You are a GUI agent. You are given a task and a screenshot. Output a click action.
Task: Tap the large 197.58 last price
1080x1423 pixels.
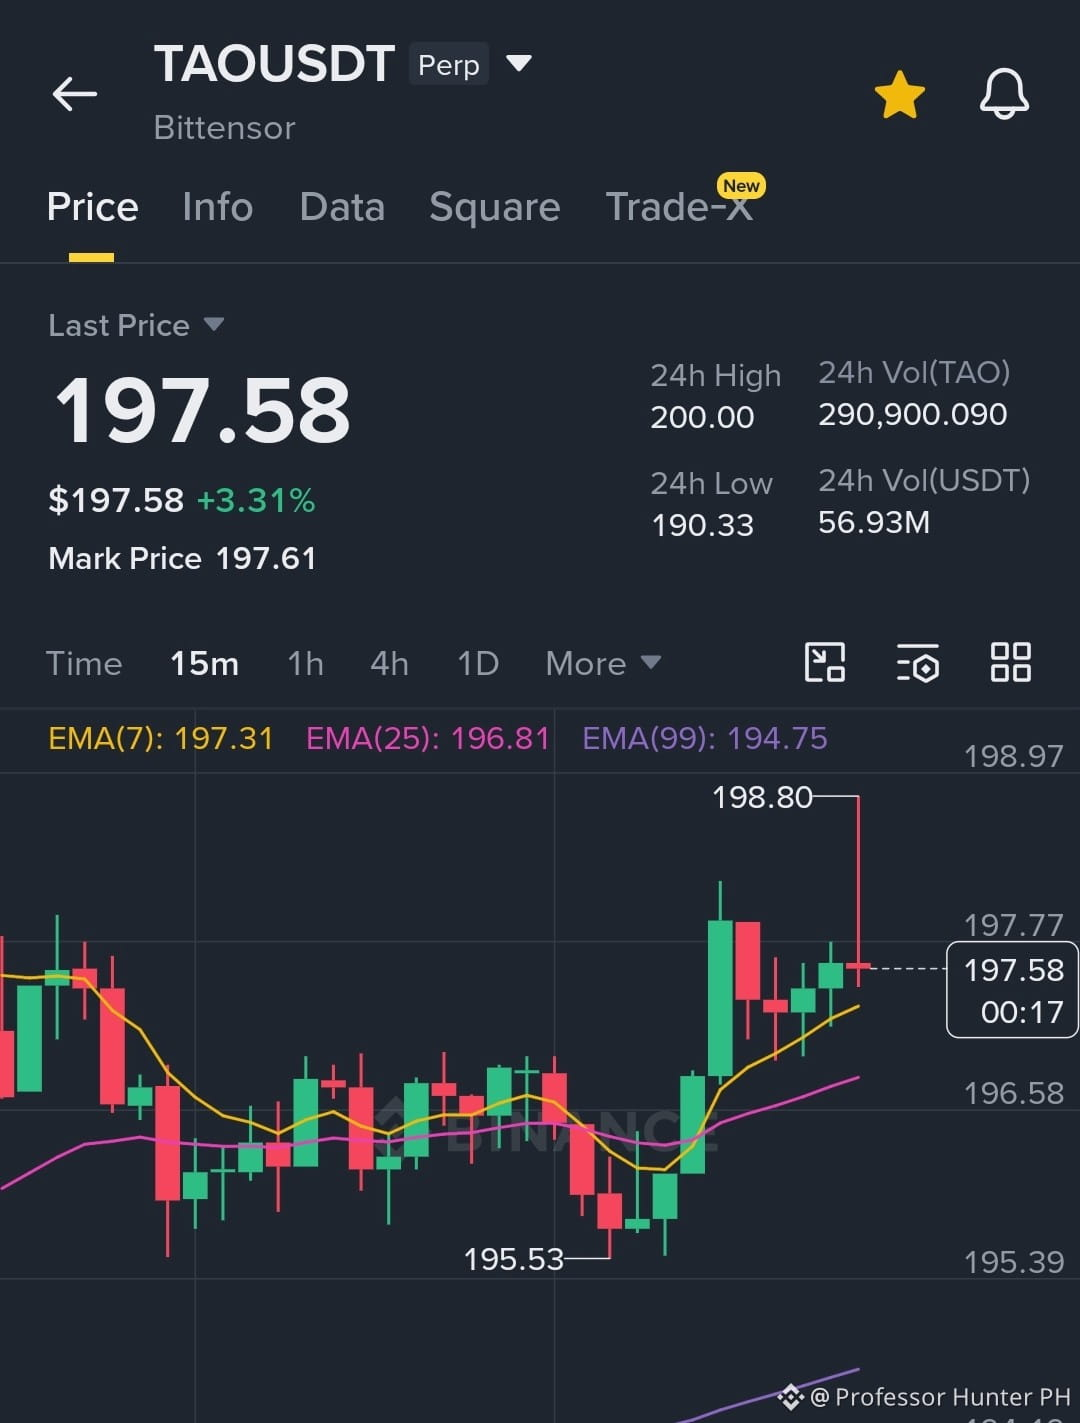(202, 410)
